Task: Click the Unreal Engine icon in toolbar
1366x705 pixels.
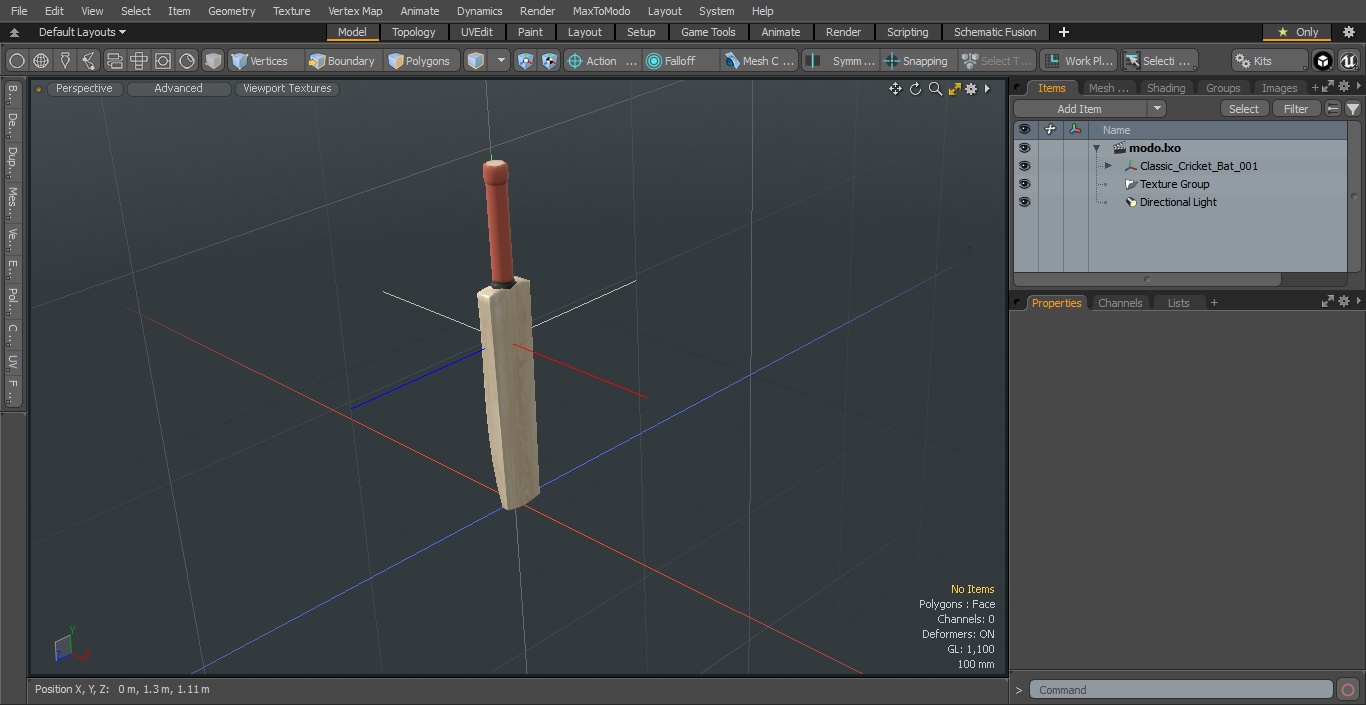Action: 1348,61
